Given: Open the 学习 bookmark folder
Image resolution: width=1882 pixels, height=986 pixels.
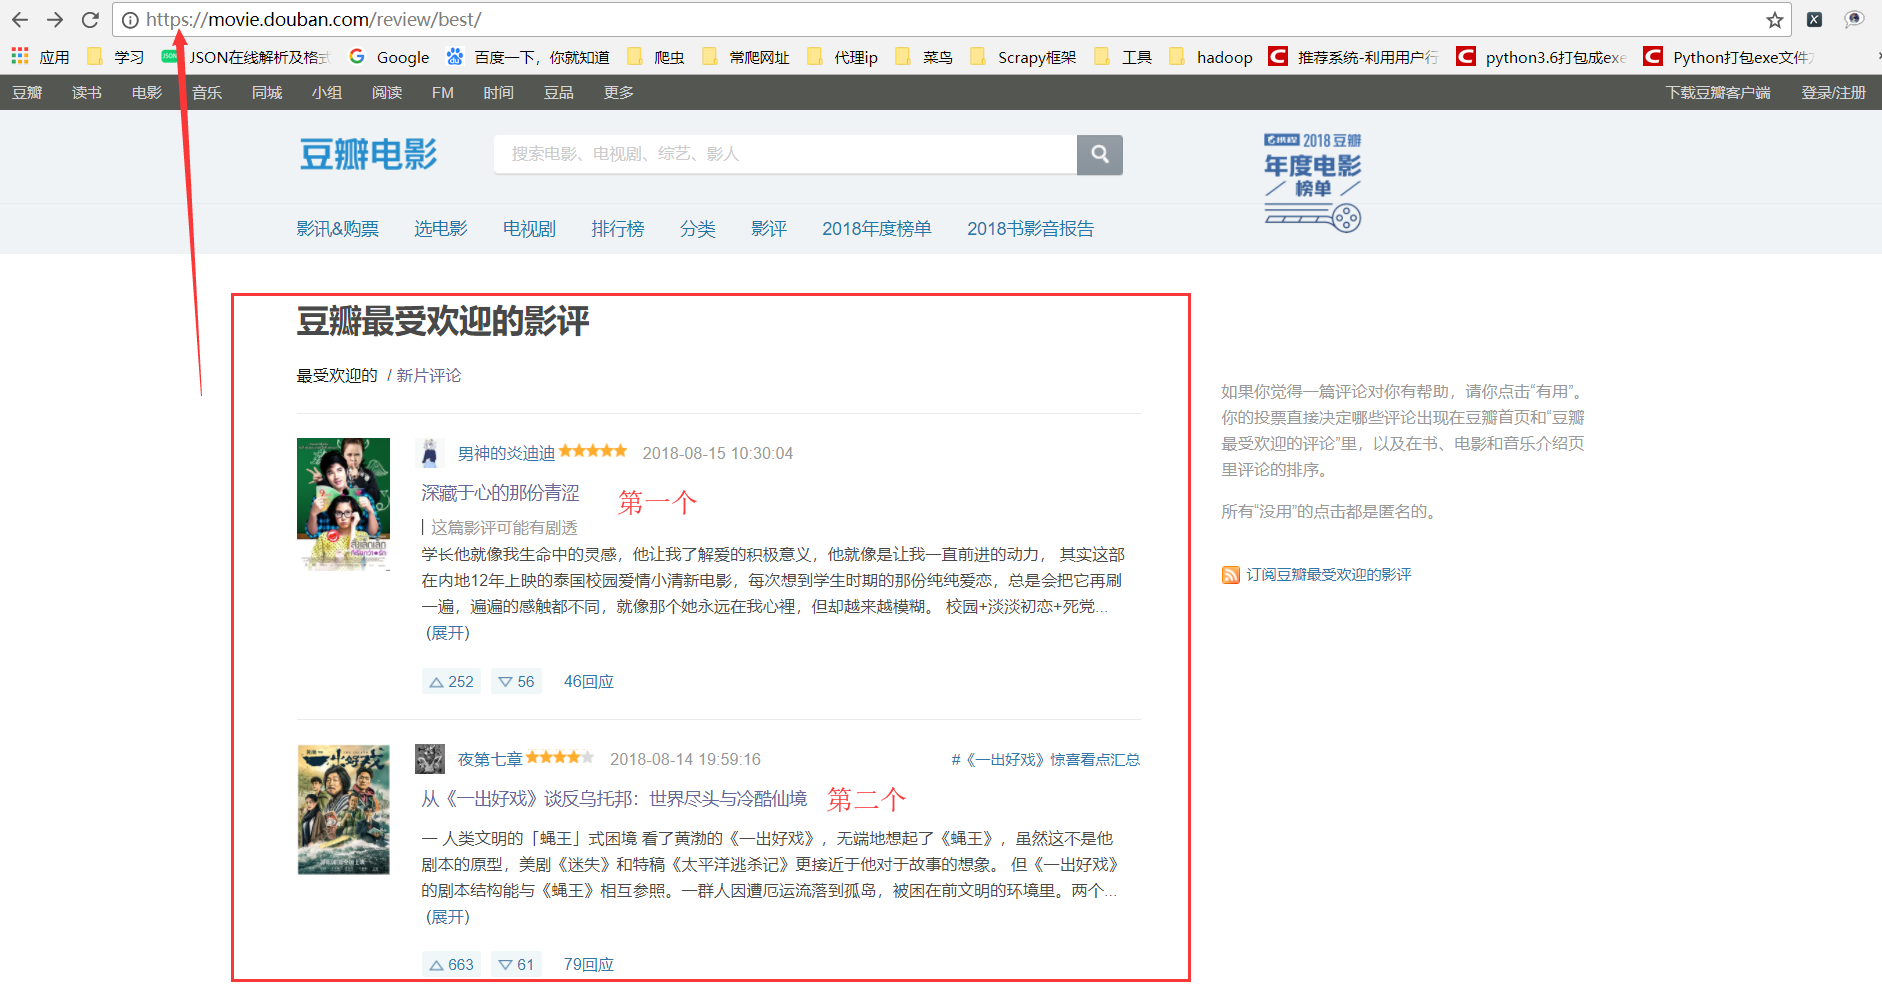Looking at the screenshot, I should click(116, 57).
